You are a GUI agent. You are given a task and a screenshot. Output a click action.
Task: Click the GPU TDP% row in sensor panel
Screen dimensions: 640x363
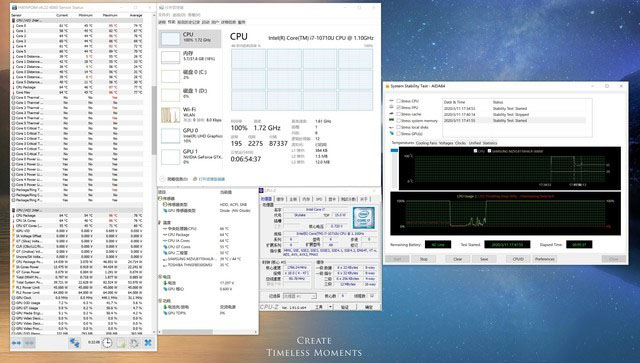click(196, 313)
